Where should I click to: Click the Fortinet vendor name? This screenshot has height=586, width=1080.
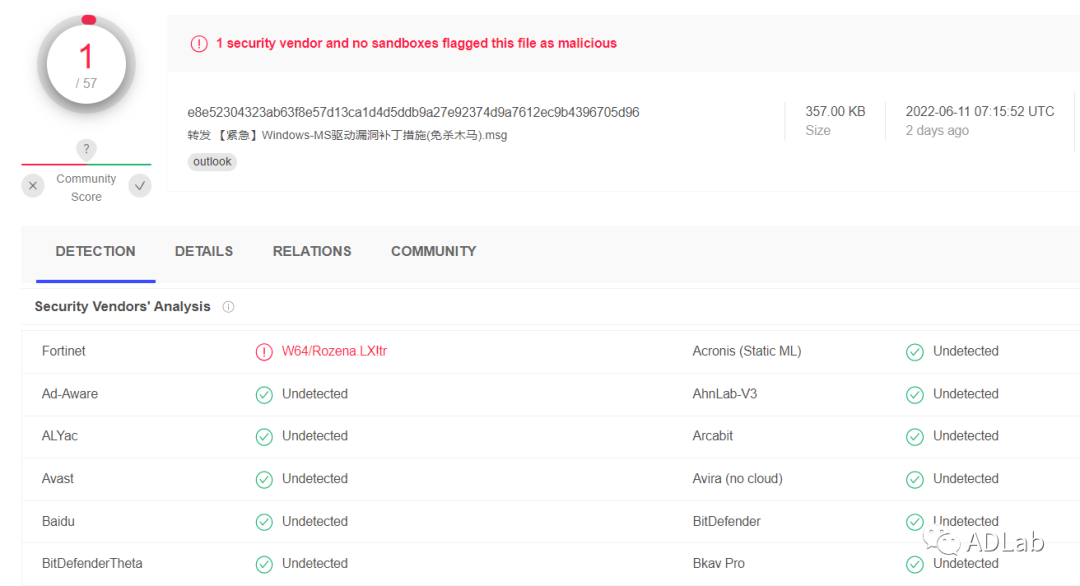[x=64, y=352]
